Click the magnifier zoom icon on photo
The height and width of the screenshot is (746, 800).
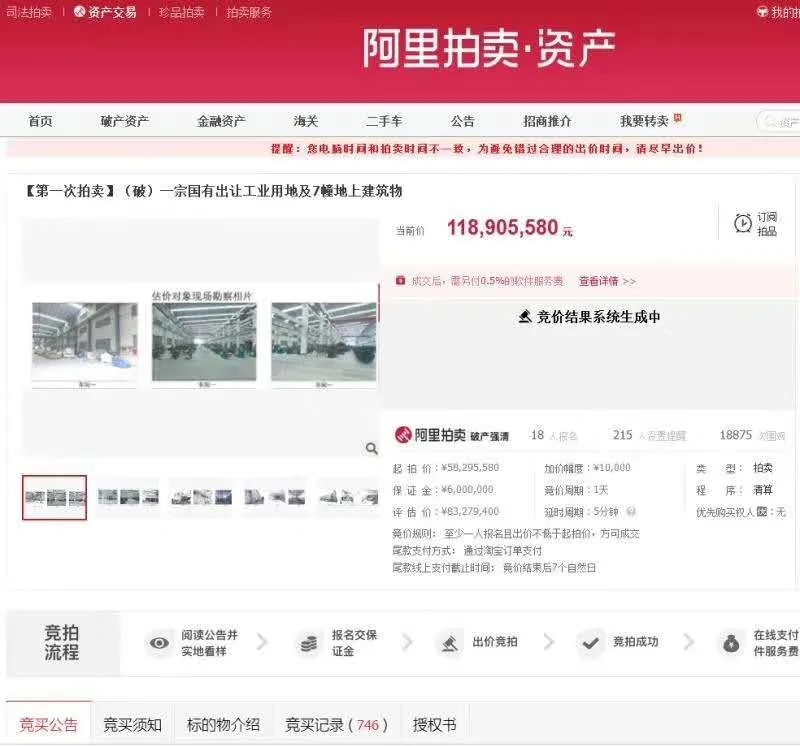[372, 449]
